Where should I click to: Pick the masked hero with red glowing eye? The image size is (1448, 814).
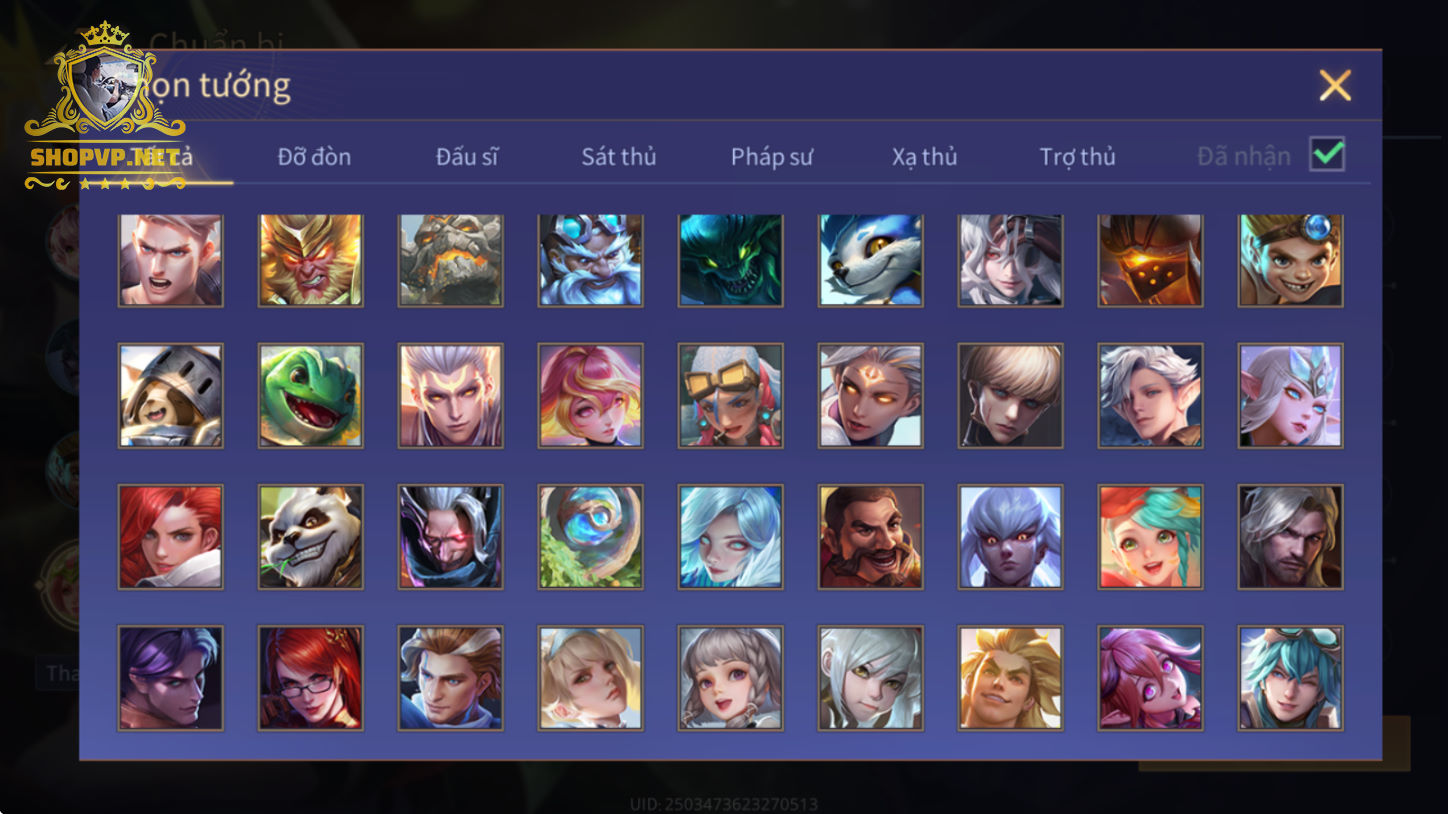pyautogui.click(x=450, y=537)
